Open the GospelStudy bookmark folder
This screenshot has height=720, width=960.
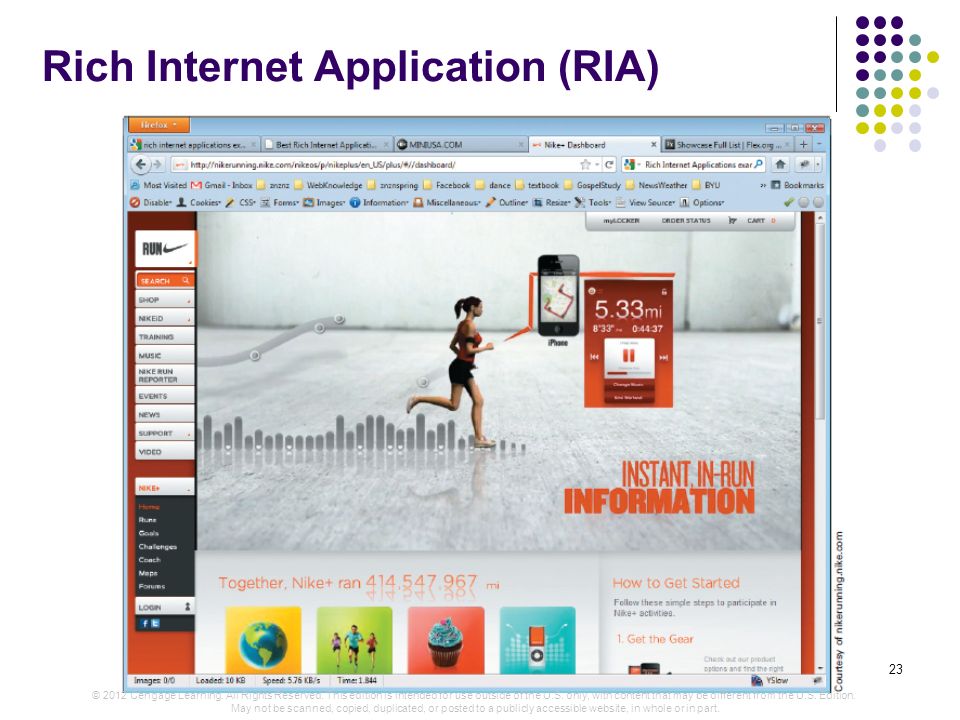[x=592, y=185]
